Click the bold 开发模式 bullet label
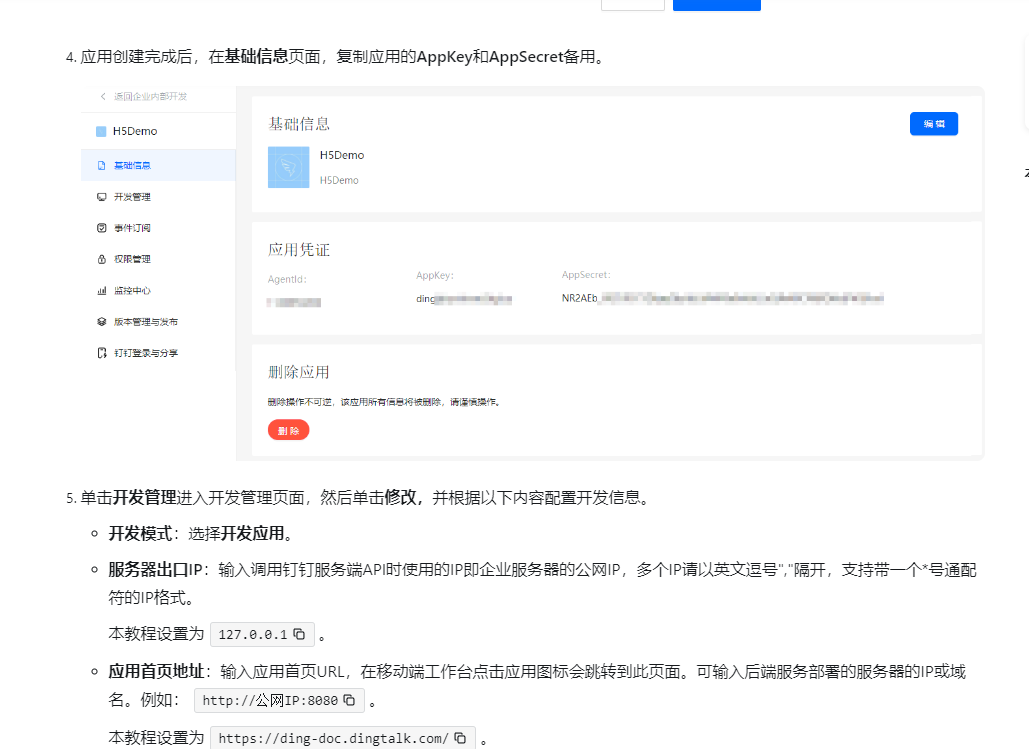Image resolution: width=1029 pixels, height=749 pixels. click(140, 534)
